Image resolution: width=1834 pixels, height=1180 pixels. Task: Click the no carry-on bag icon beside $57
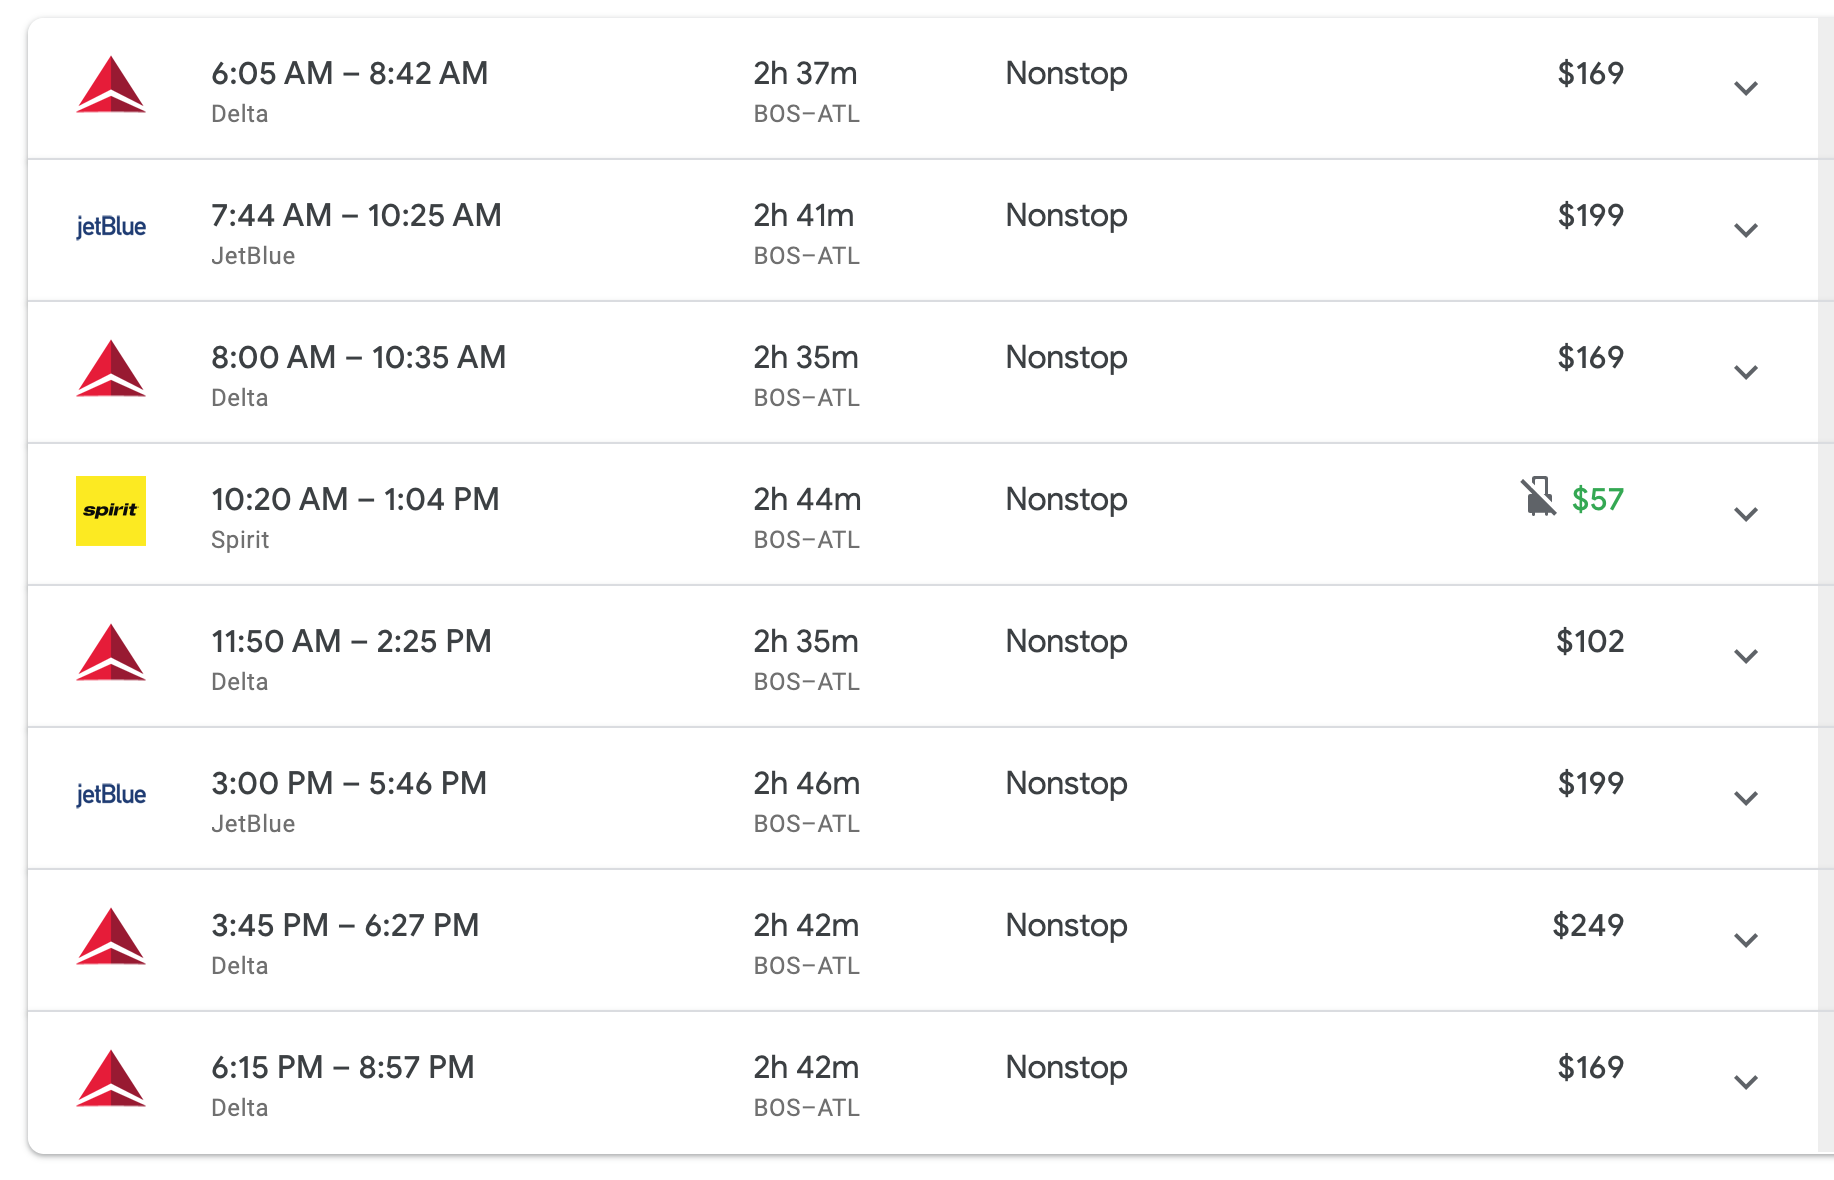tap(1539, 497)
